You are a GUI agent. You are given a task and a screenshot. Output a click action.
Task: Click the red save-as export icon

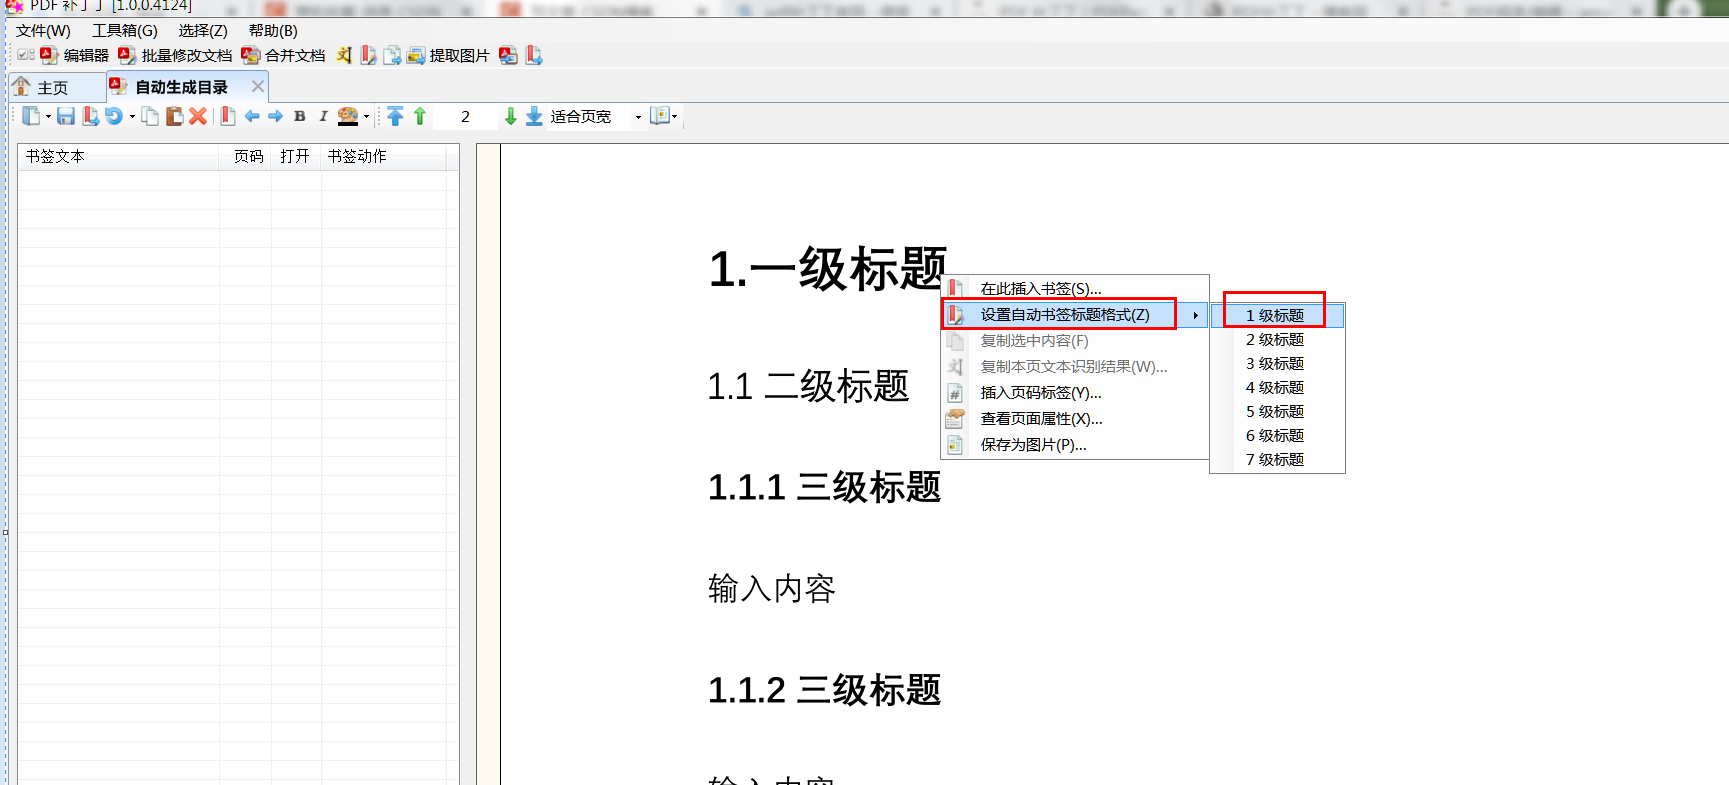pyautogui.click(x=90, y=116)
